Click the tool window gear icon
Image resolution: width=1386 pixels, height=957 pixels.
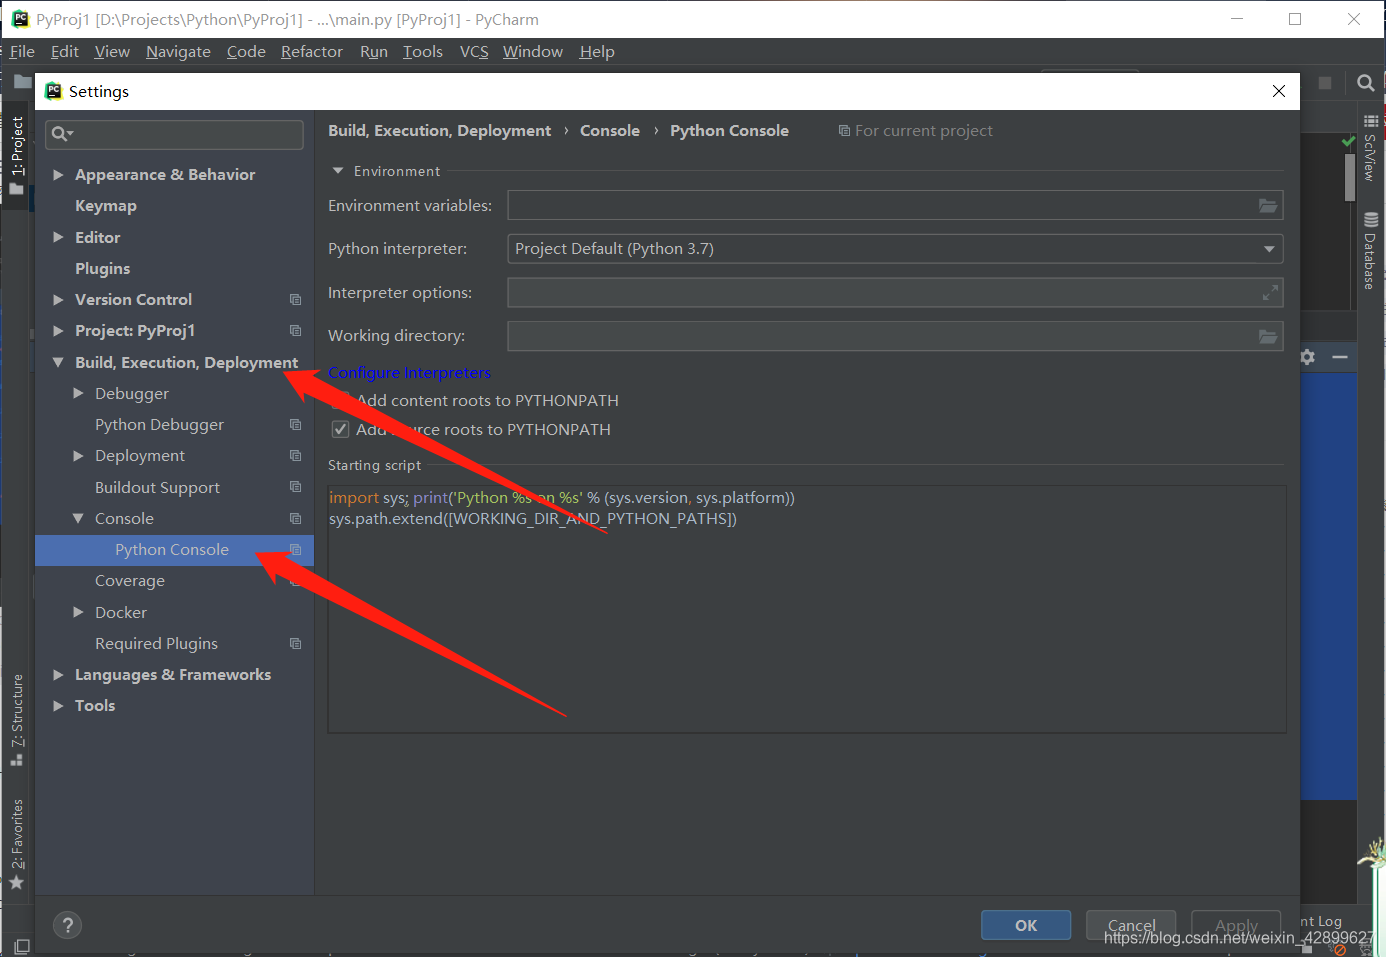(1308, 357)
